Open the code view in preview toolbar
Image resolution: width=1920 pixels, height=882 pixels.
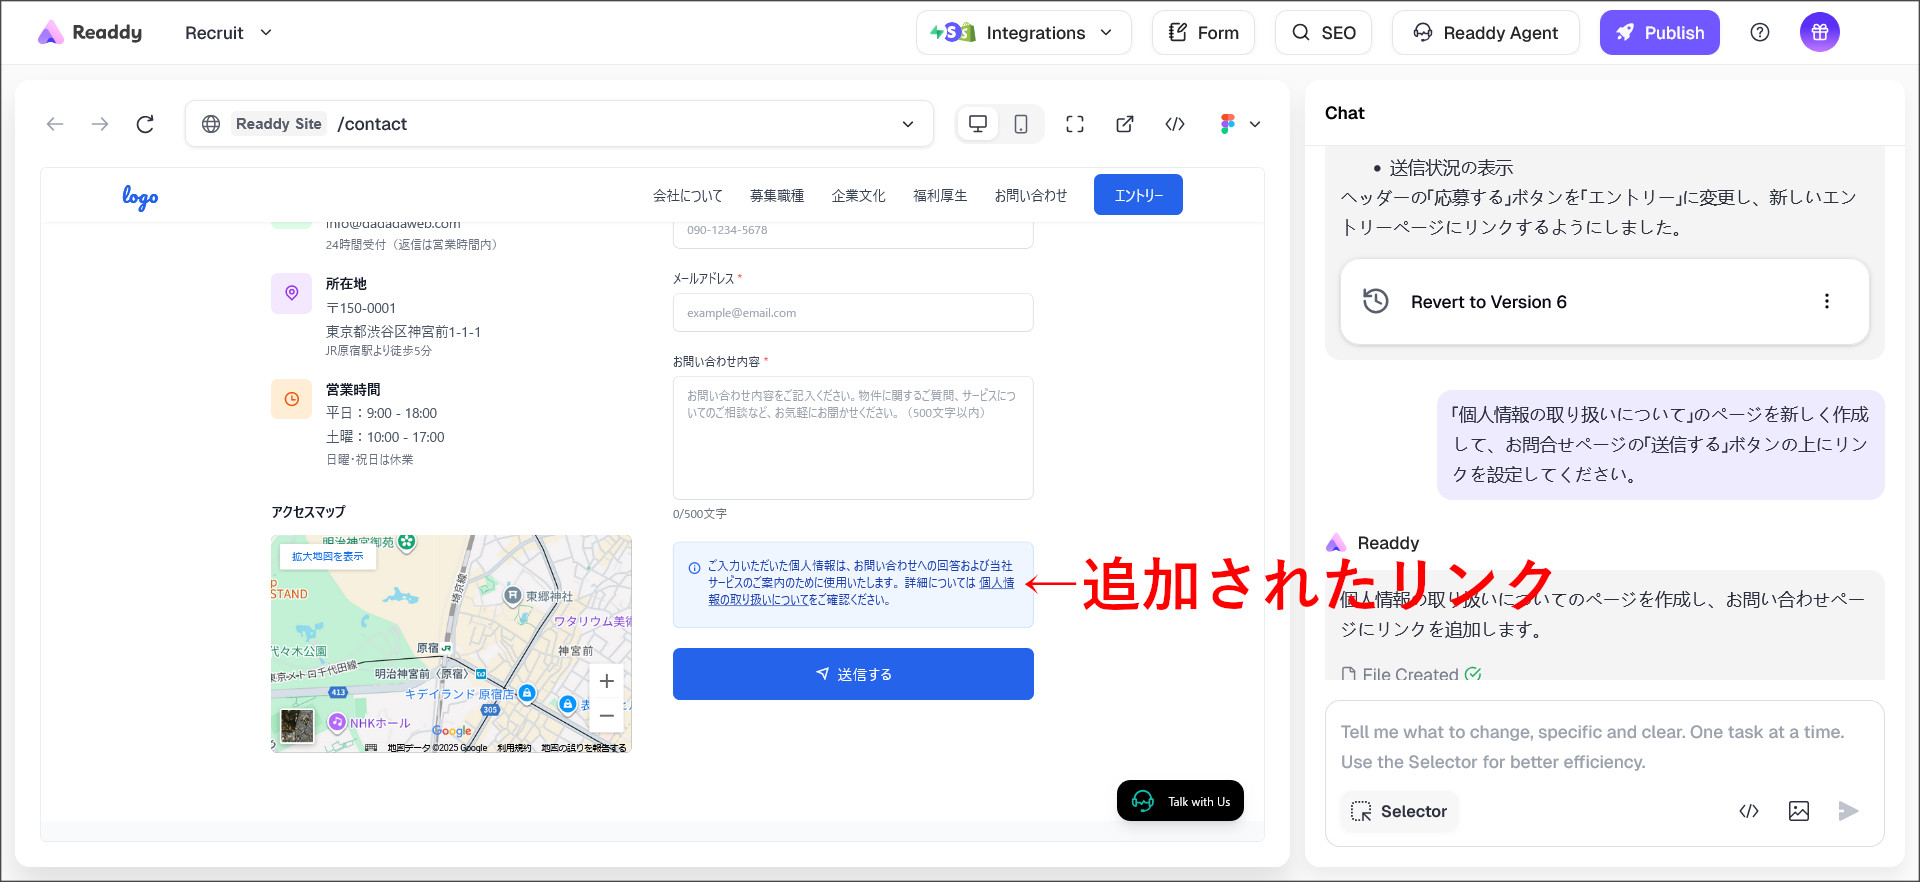(x=1175, y=124)
